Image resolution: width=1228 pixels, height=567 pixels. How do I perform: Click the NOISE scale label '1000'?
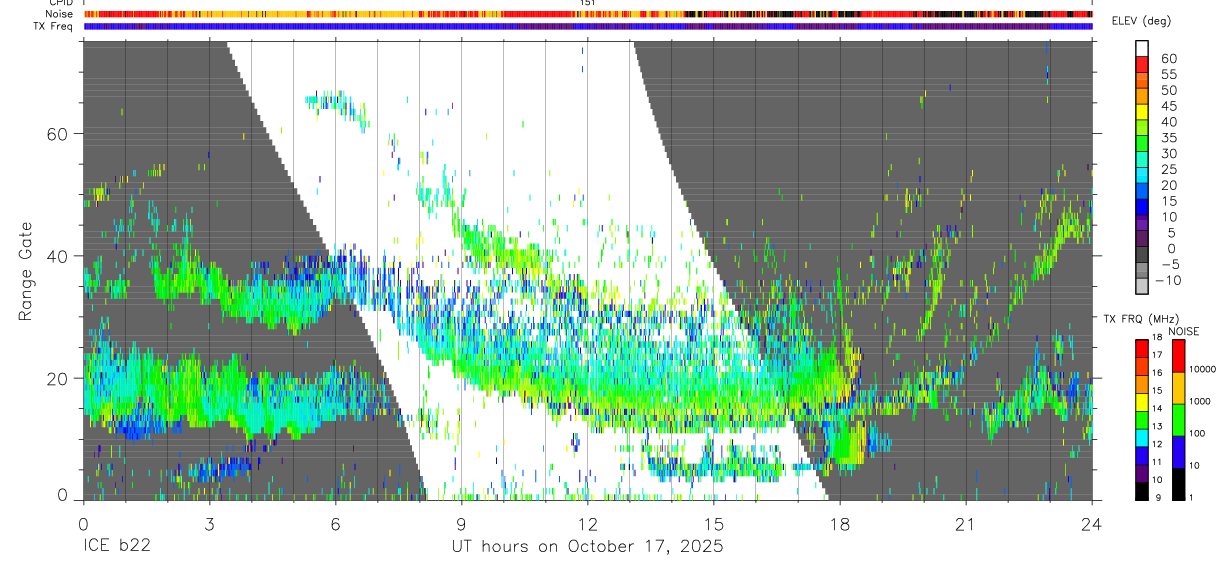(1200, 401)
